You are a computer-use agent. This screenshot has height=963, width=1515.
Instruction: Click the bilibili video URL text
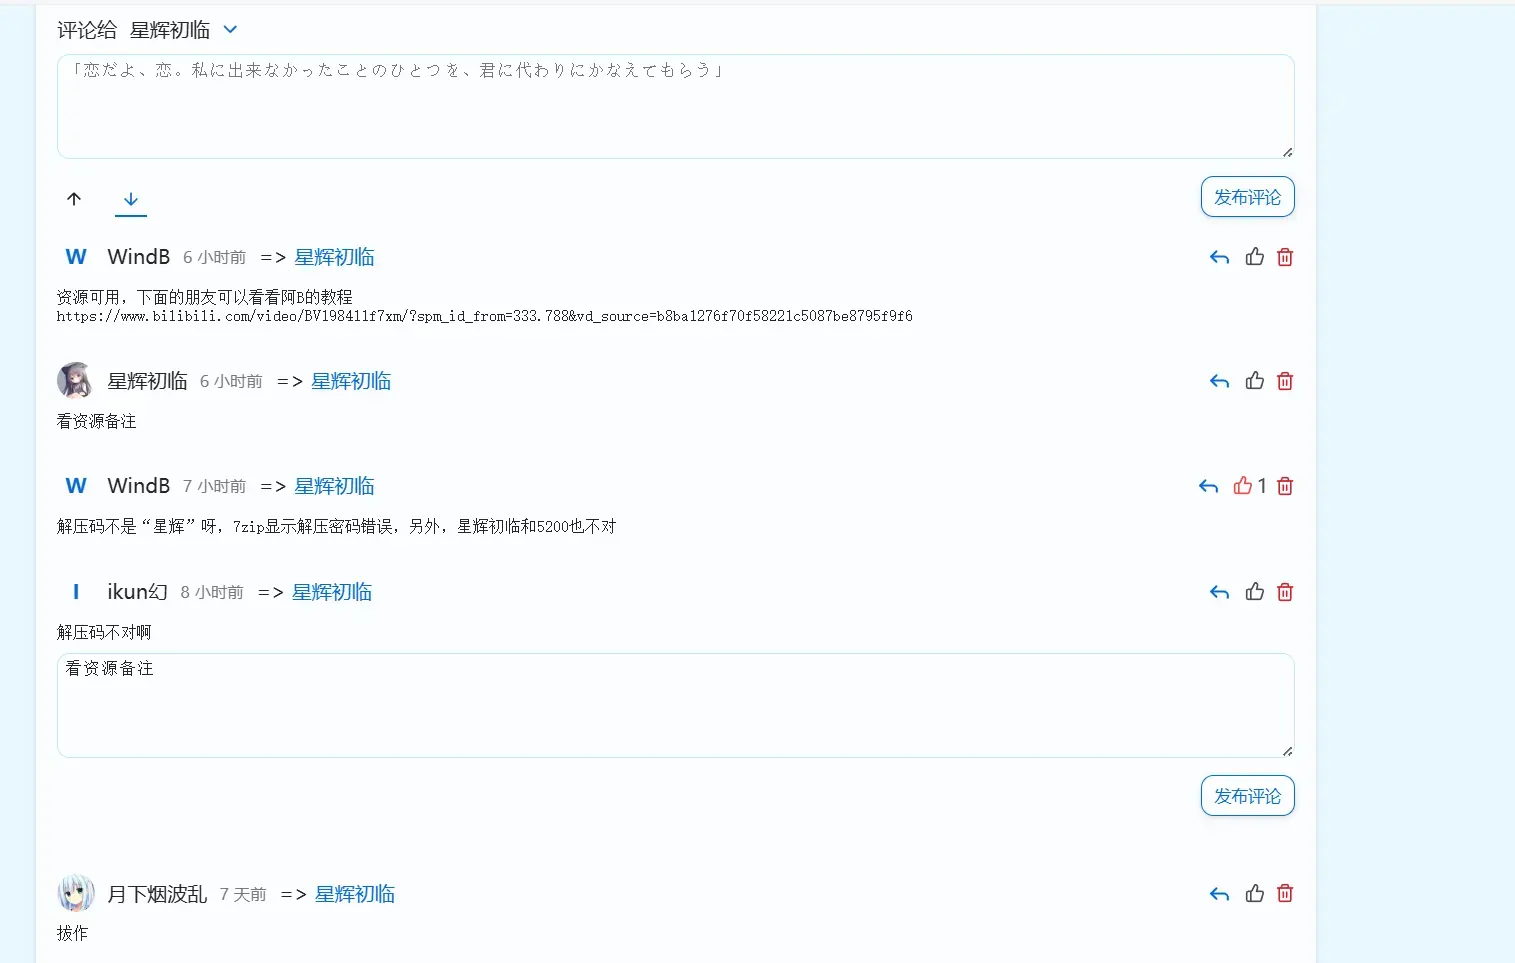(x=484, y=316)
